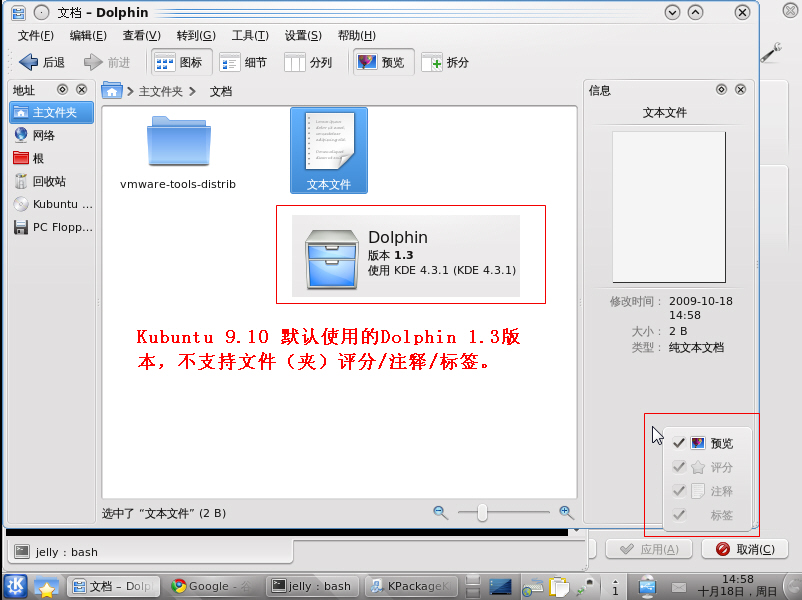Close the 地址 places panel
802x600 pixels.
click(81, 90)
